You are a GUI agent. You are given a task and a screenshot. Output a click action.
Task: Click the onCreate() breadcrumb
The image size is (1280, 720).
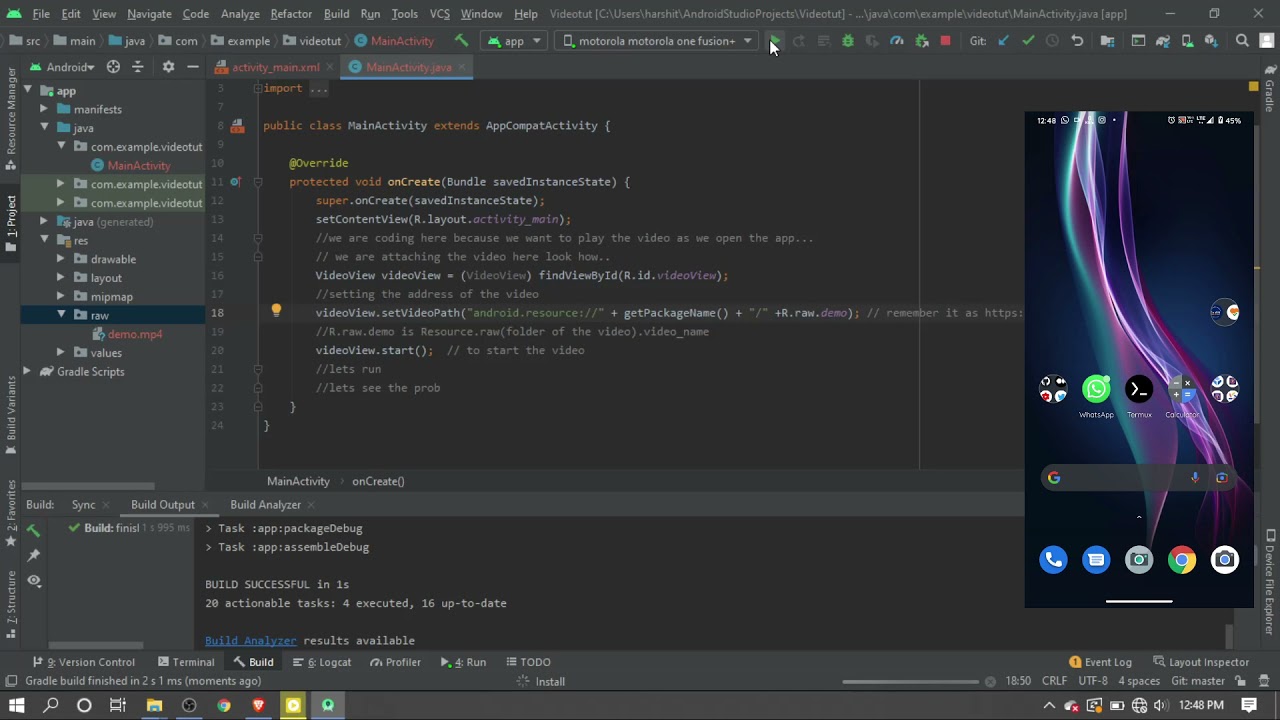coord(378,481)
